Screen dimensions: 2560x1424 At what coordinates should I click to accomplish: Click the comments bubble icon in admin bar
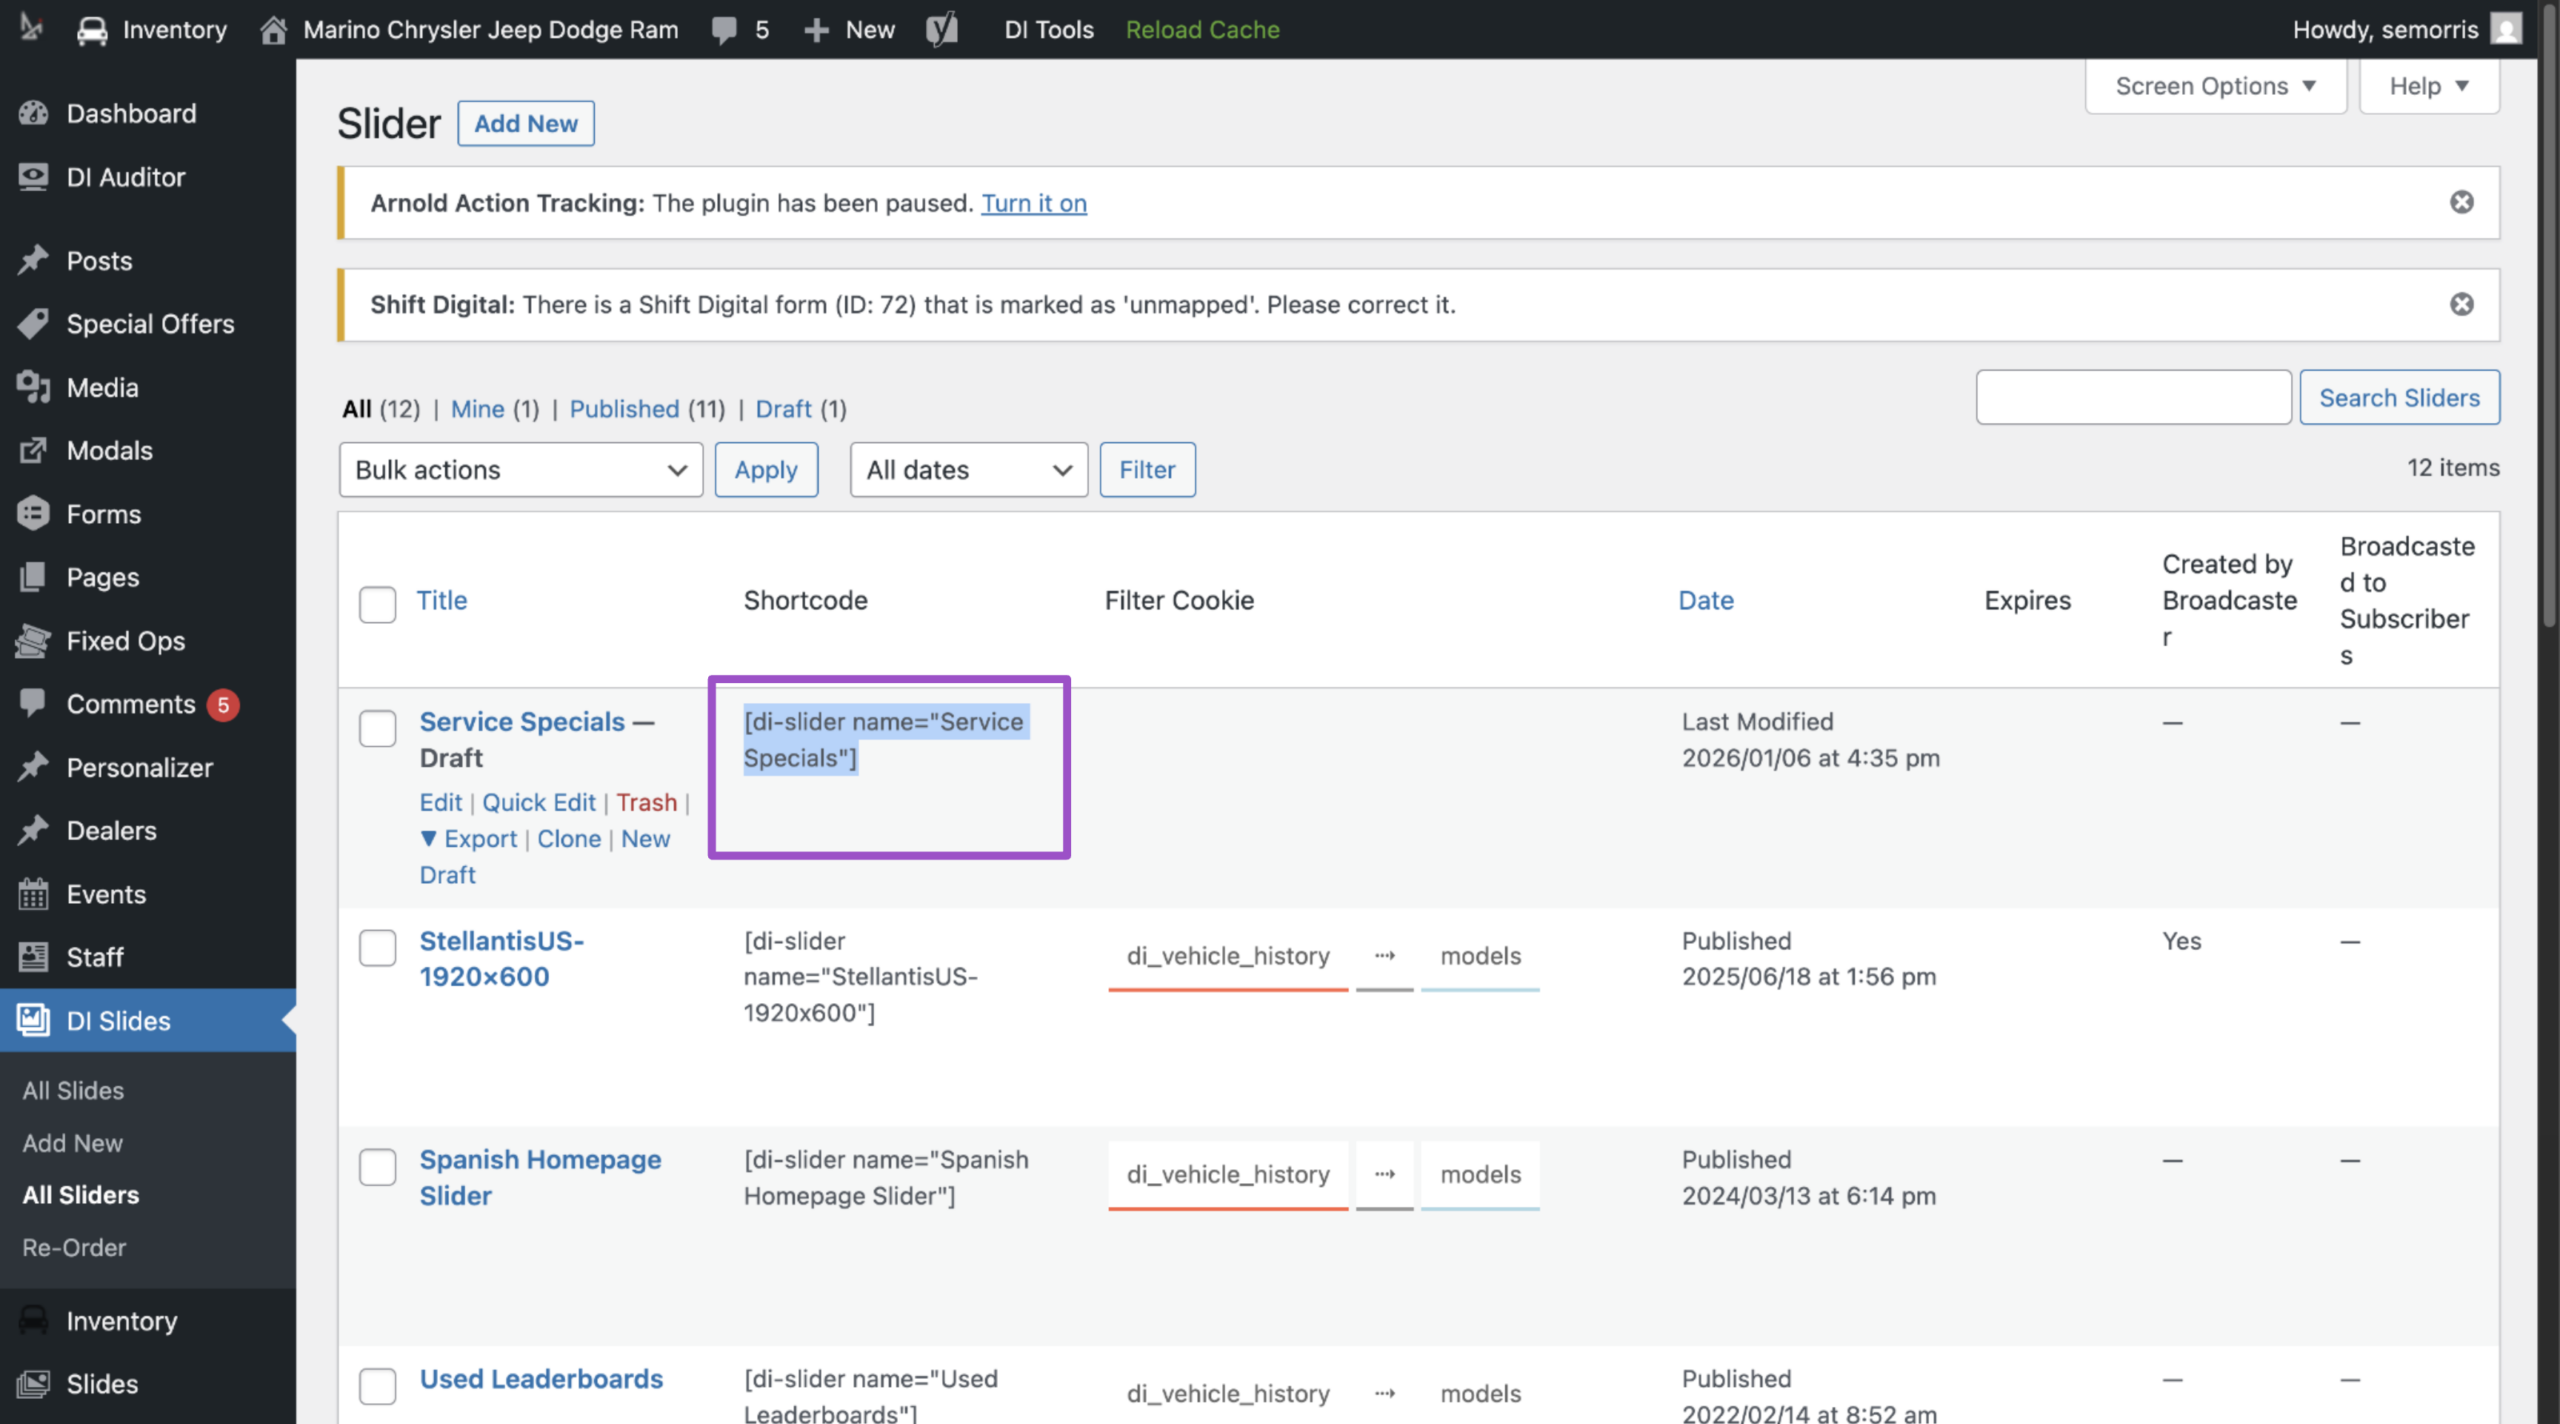[724, 30]
